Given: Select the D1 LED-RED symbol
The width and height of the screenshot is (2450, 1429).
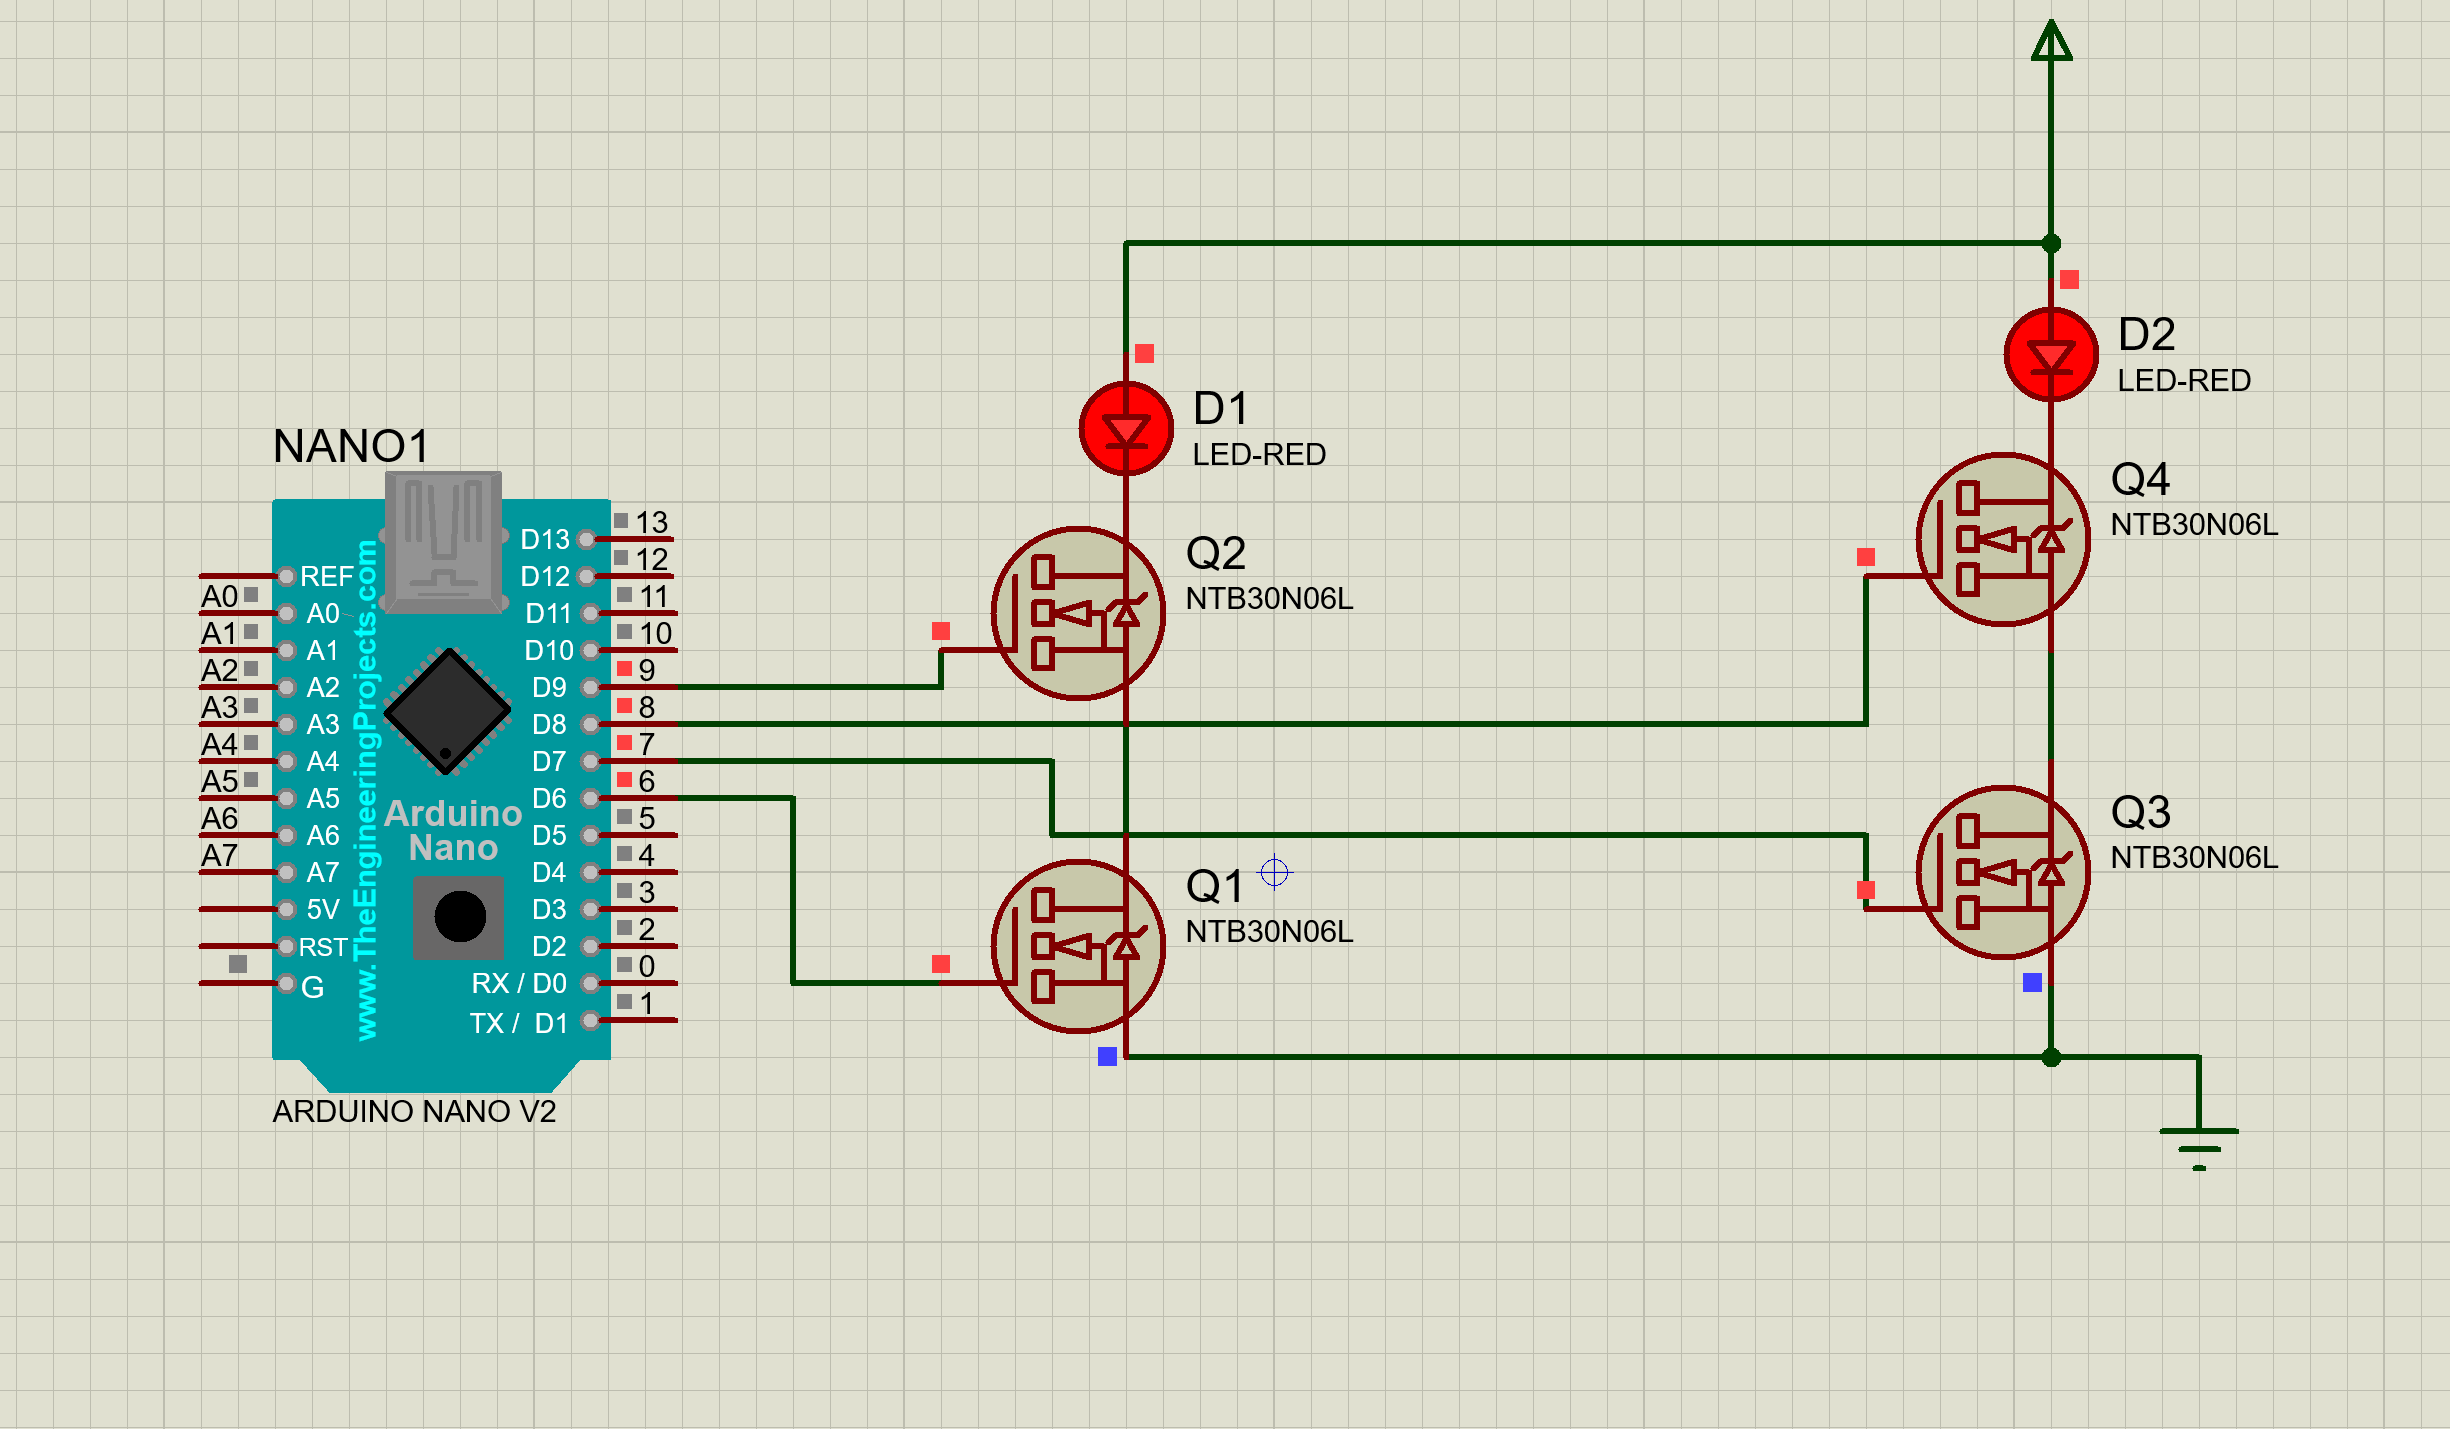Looking at the screenshot, I should pos(1126,427).
